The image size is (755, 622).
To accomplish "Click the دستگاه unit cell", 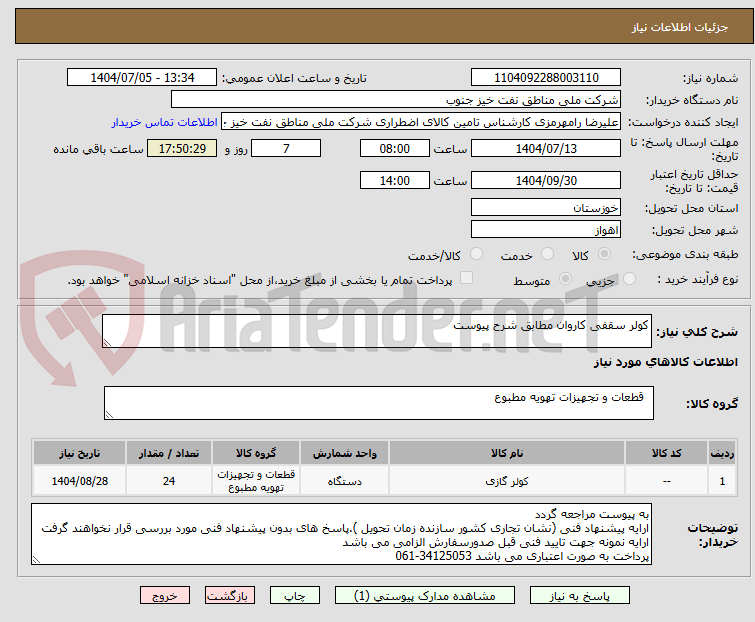I will (344, 480).
